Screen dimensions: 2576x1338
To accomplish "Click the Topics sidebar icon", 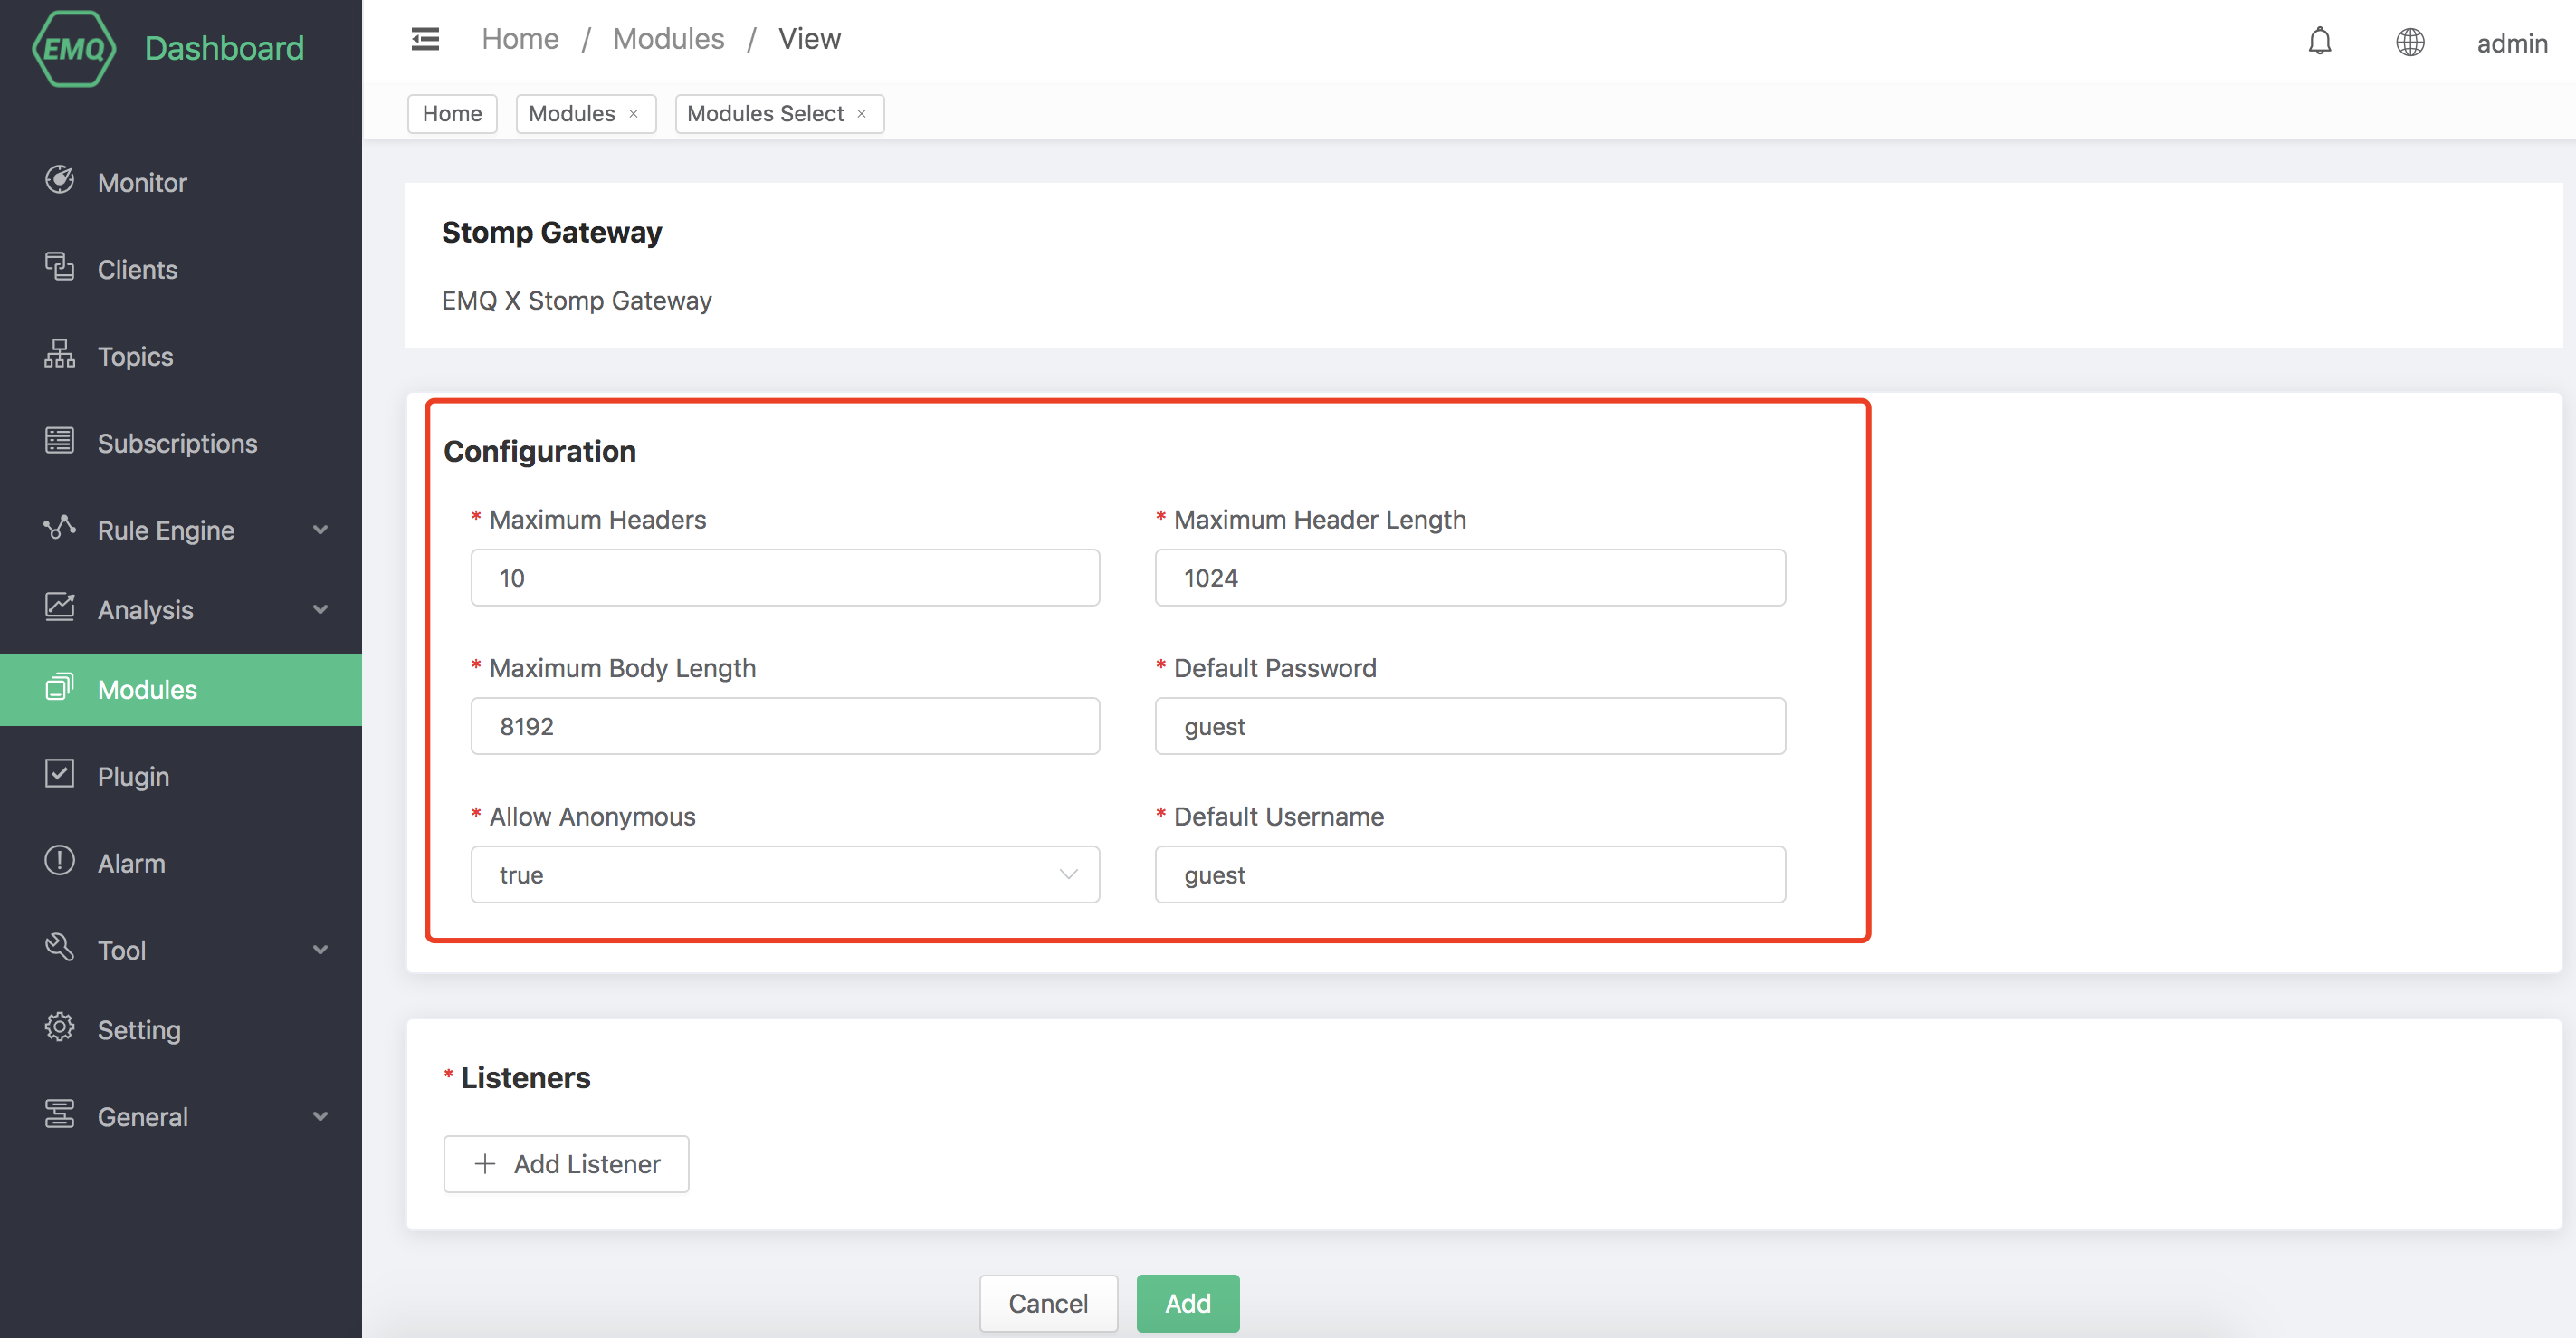I will click(x=59, y=354).
